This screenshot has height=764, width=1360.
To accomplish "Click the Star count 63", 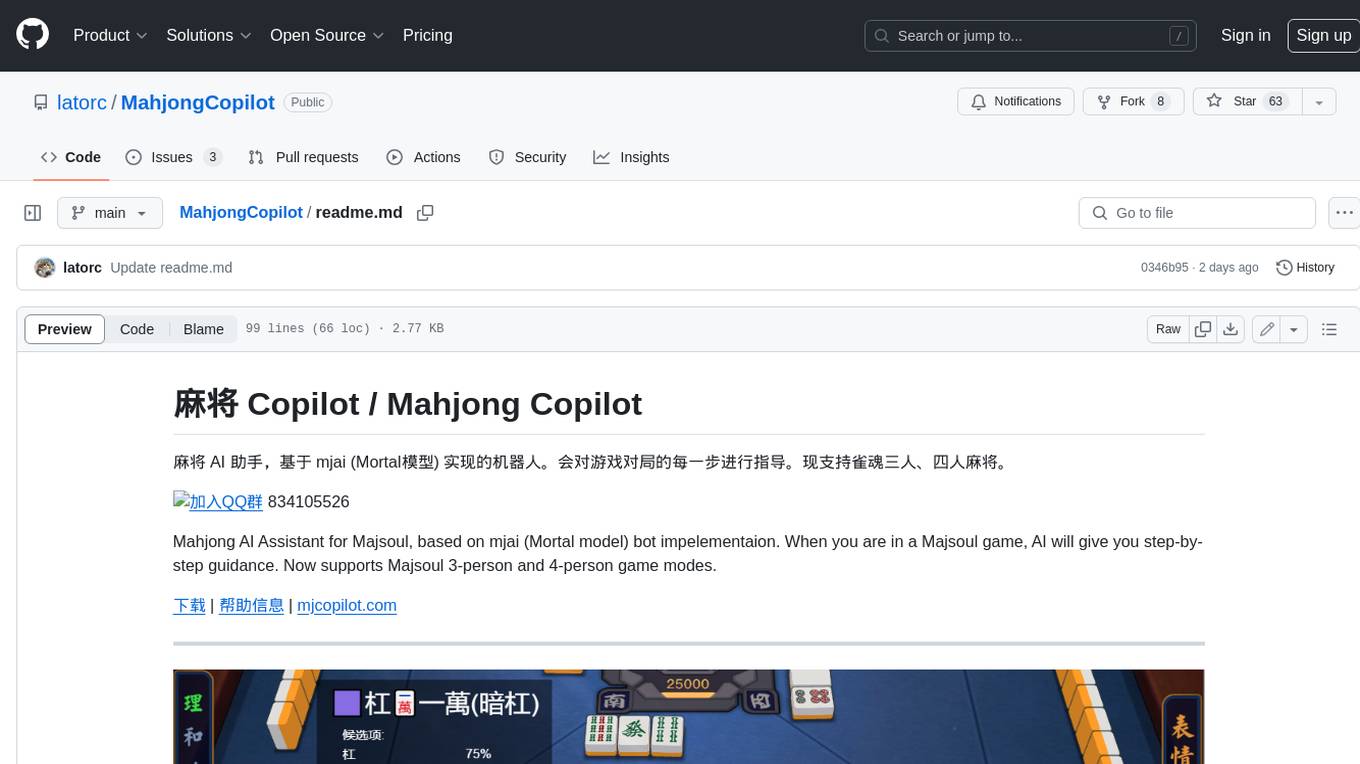I will click(x=1275, y=101).
